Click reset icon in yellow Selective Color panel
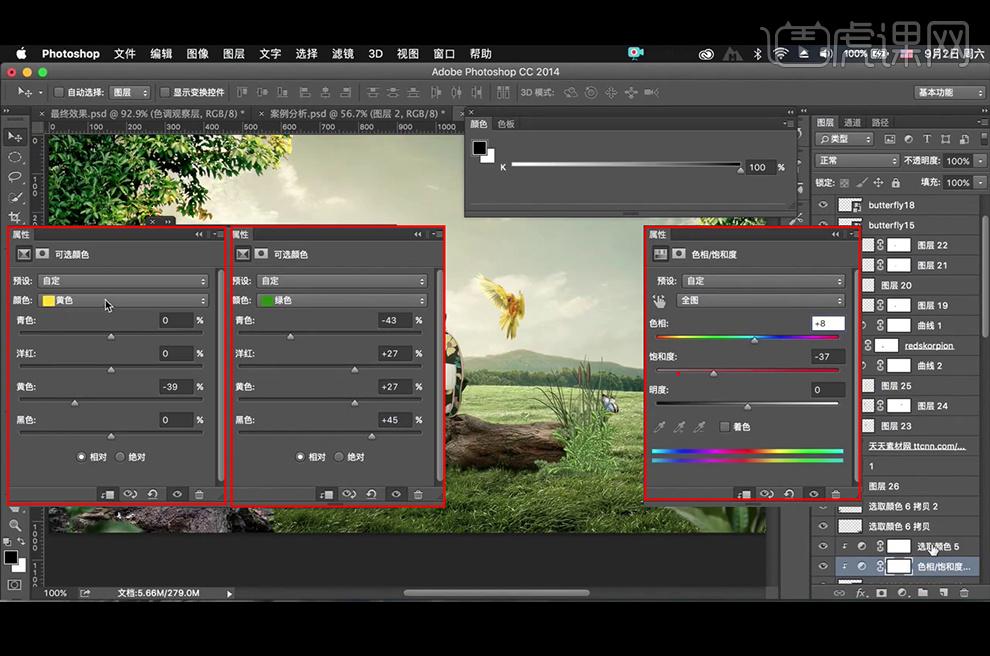Screen dimensions: 990x656 coord(152,494)
